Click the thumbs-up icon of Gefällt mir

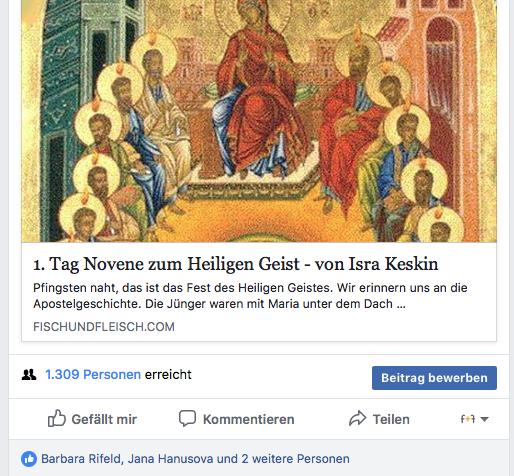click(57, 418)
